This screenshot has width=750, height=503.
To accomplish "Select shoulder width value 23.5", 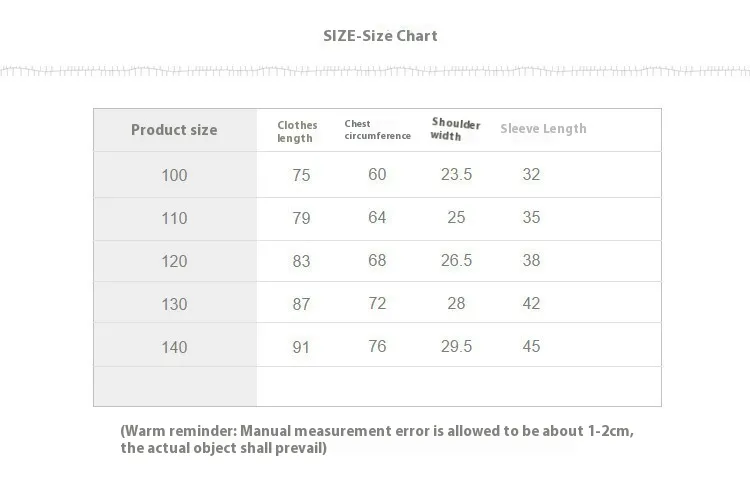I will click(456, 174).
